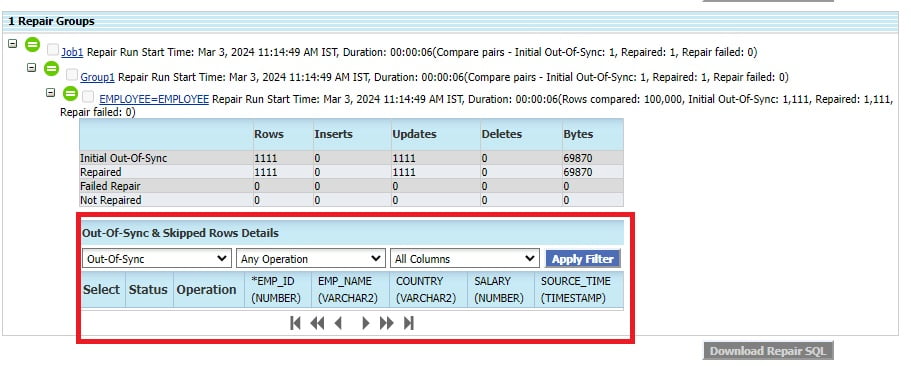Click the EMP_NAME (VARCHAR2) column header
This screenshot has height=366, width=911.
[x=350, y=289]
